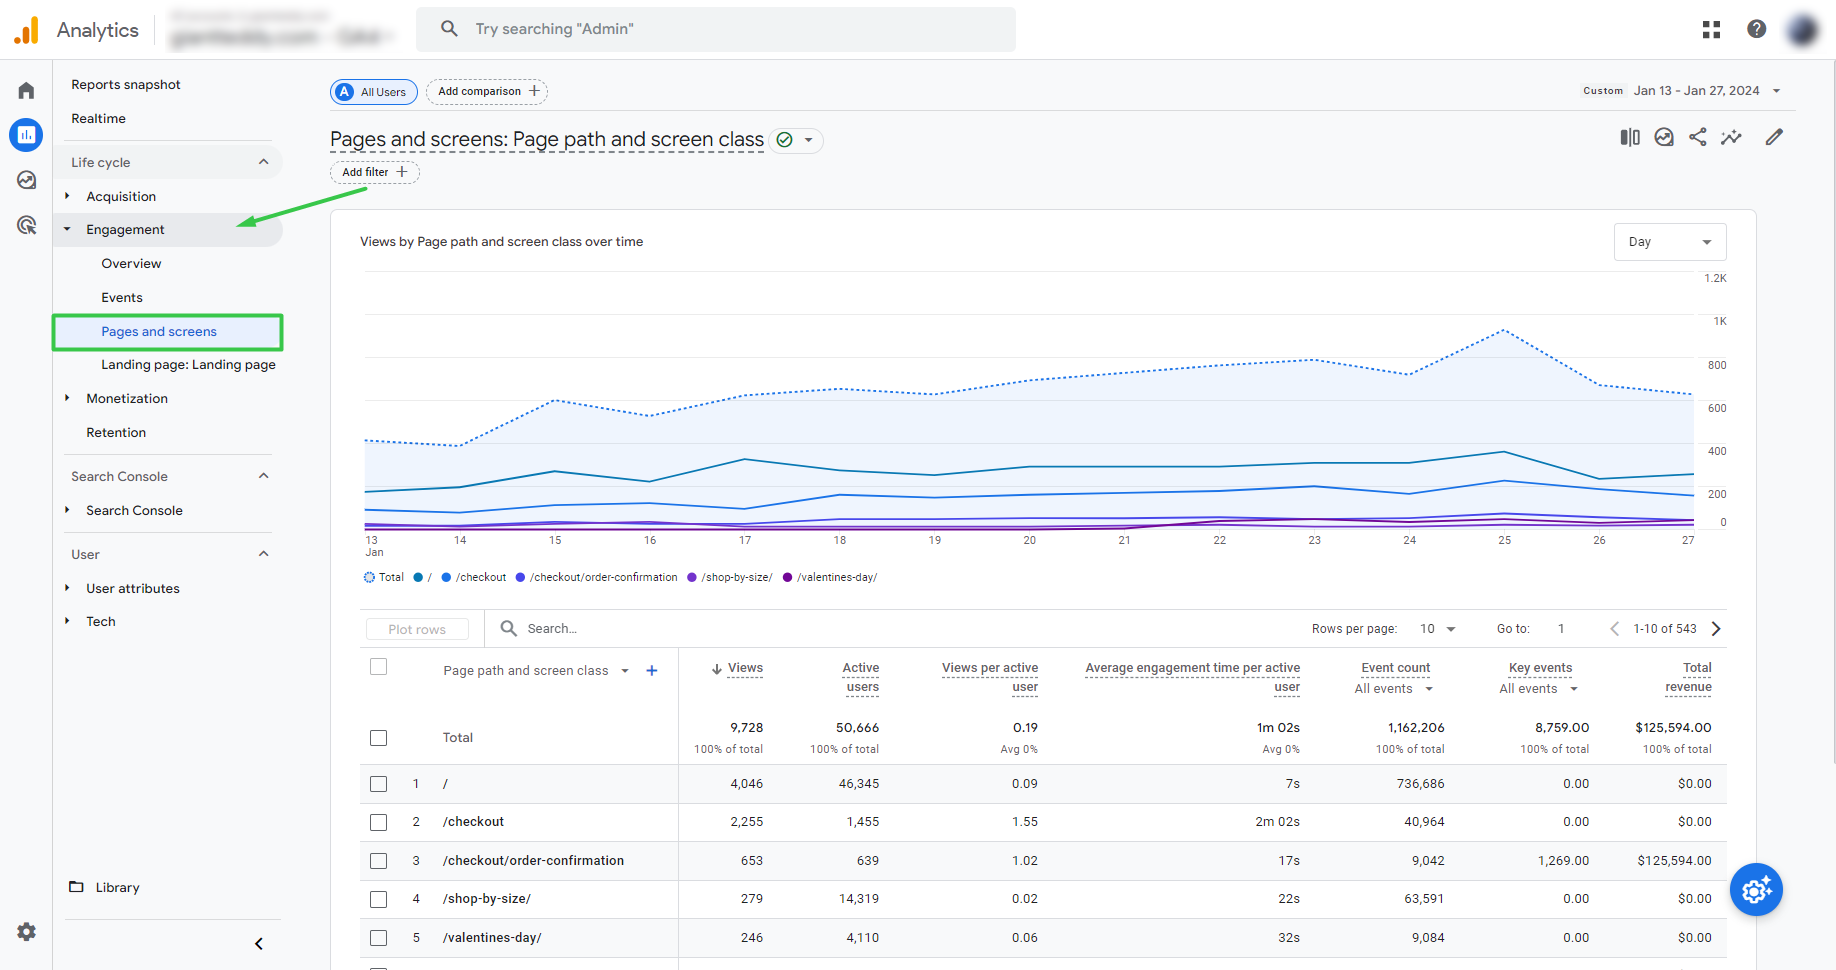Tick the checkbox for row /
Viewport: 1836px width, 970px height.
378,784
